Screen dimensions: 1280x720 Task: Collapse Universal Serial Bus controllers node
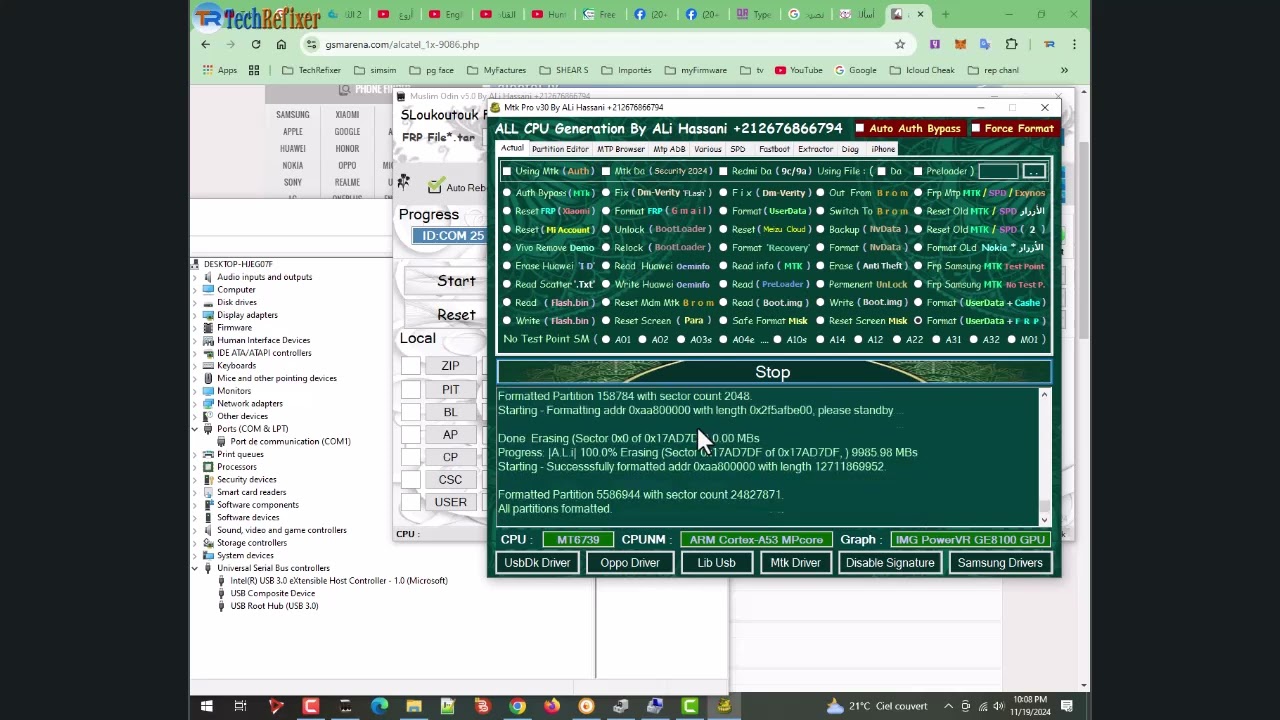click(196, 568)
